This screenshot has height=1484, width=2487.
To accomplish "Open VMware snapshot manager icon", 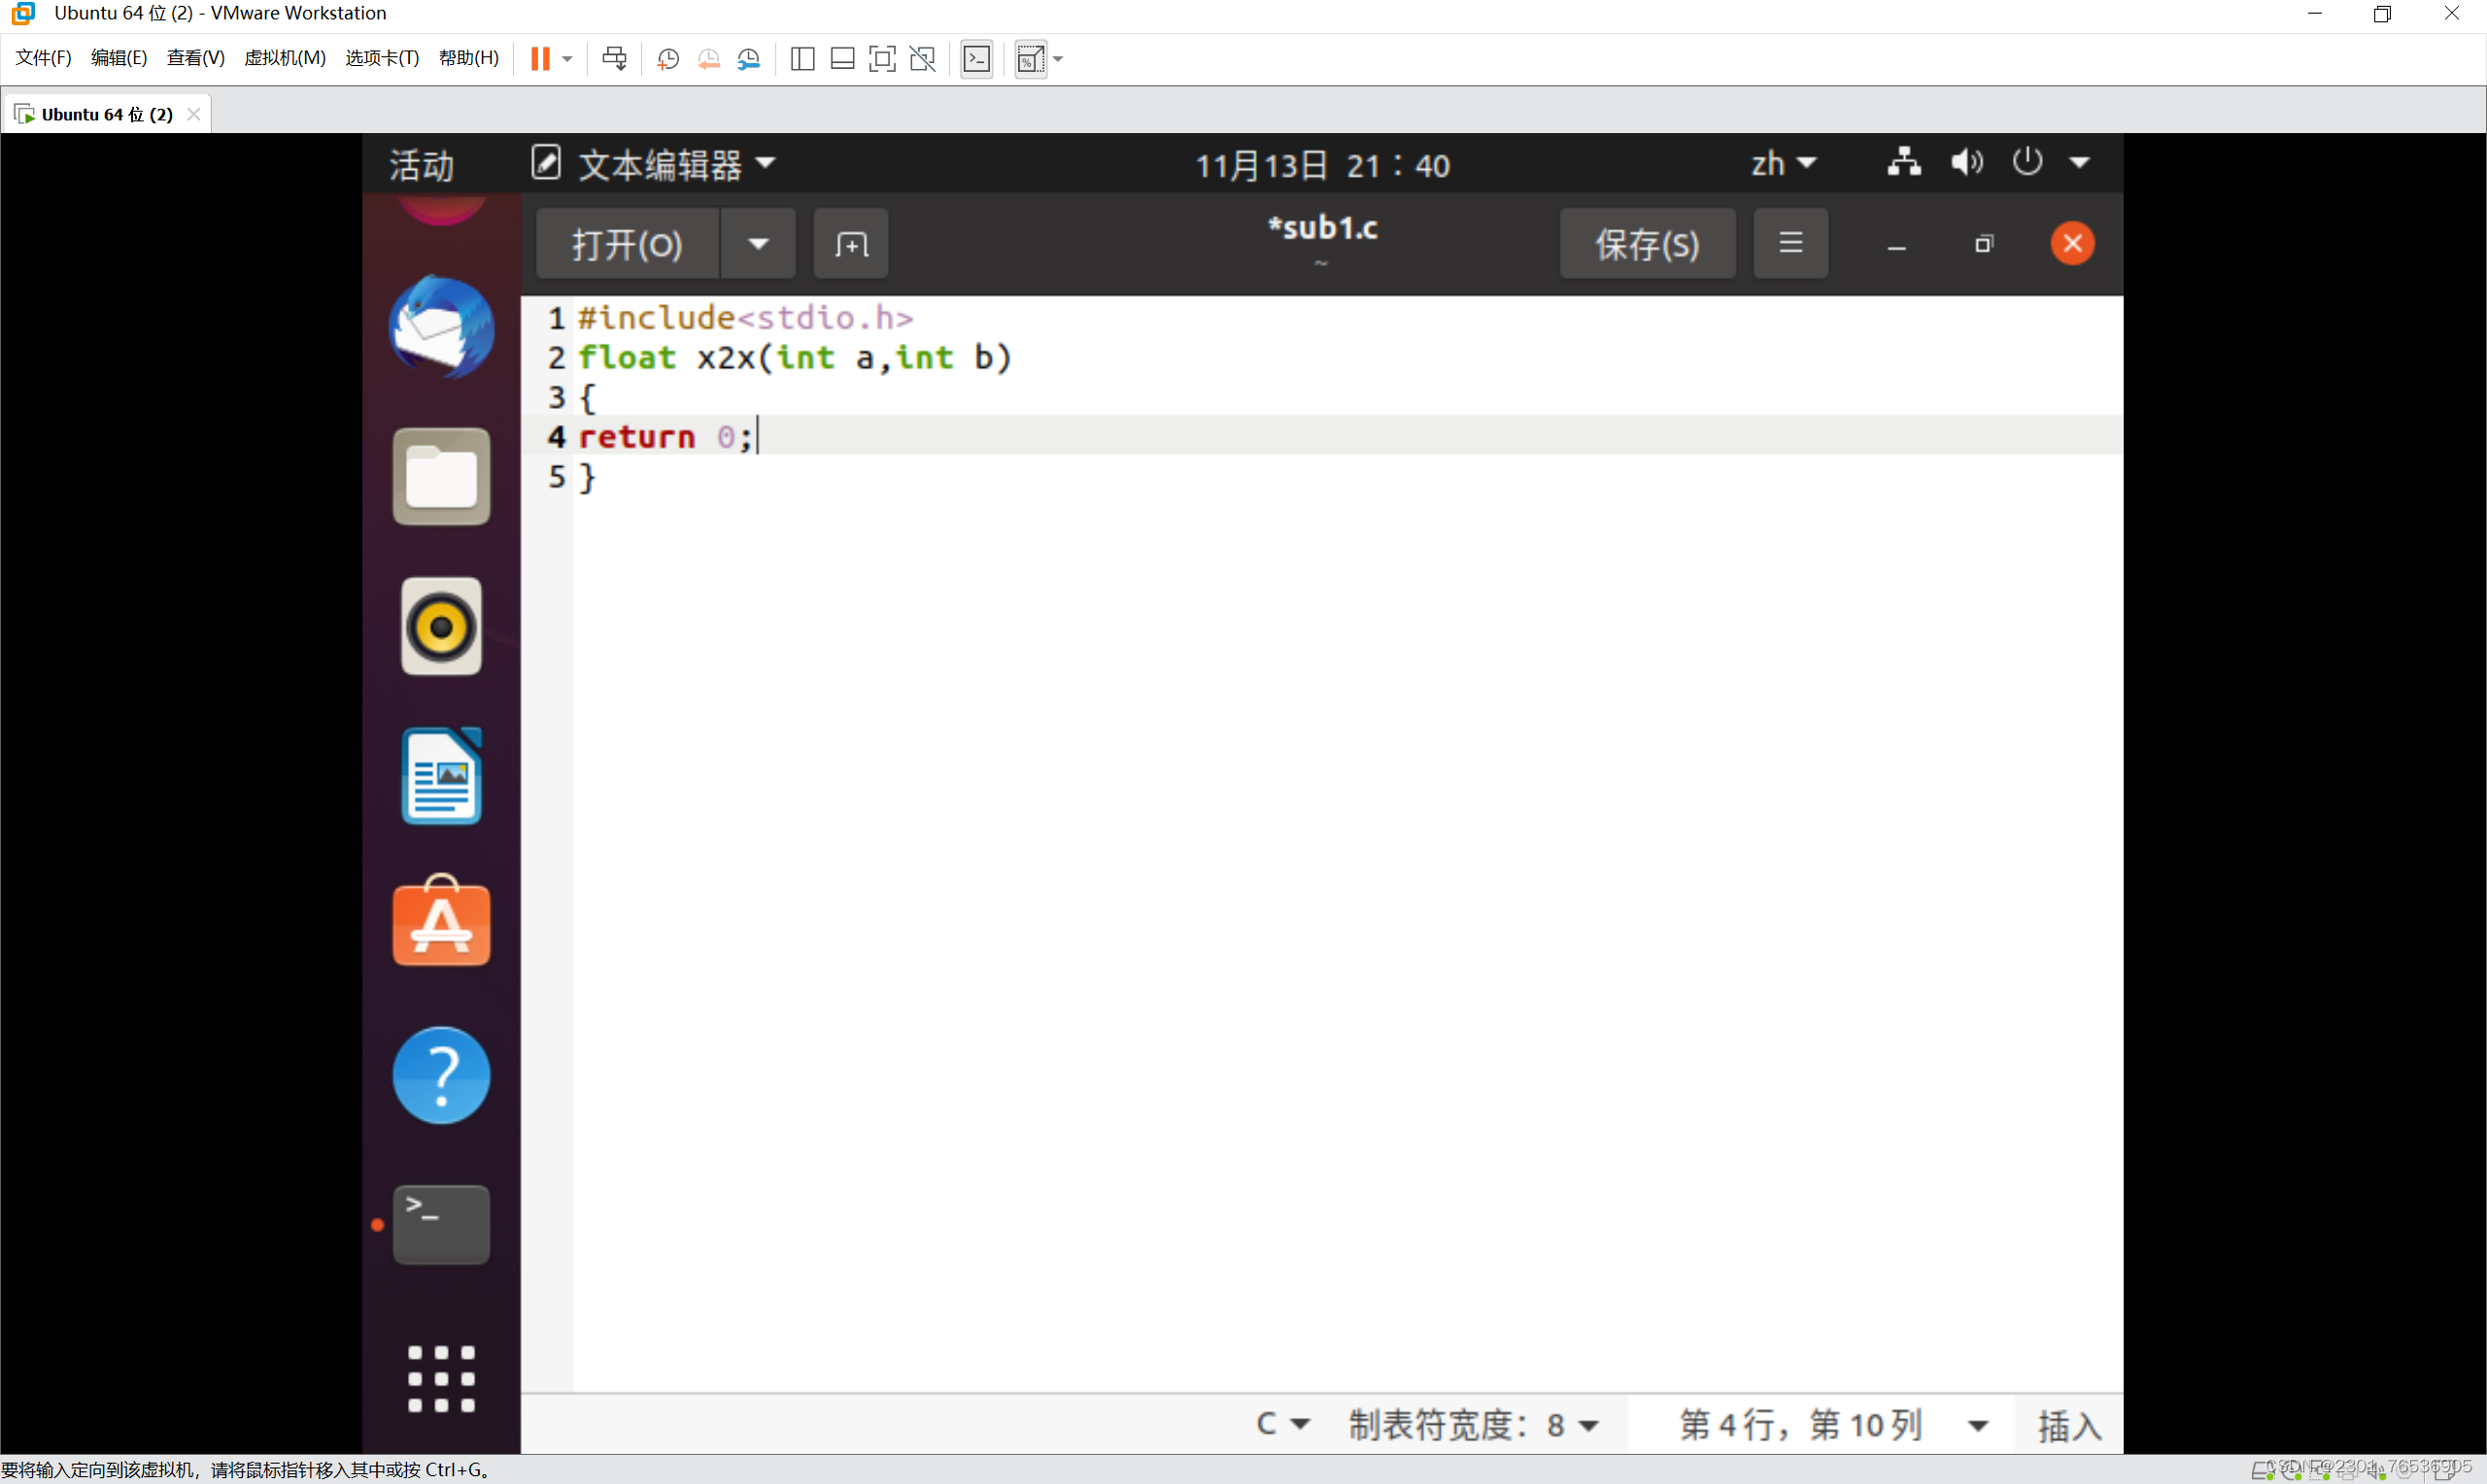I will 749,59.
